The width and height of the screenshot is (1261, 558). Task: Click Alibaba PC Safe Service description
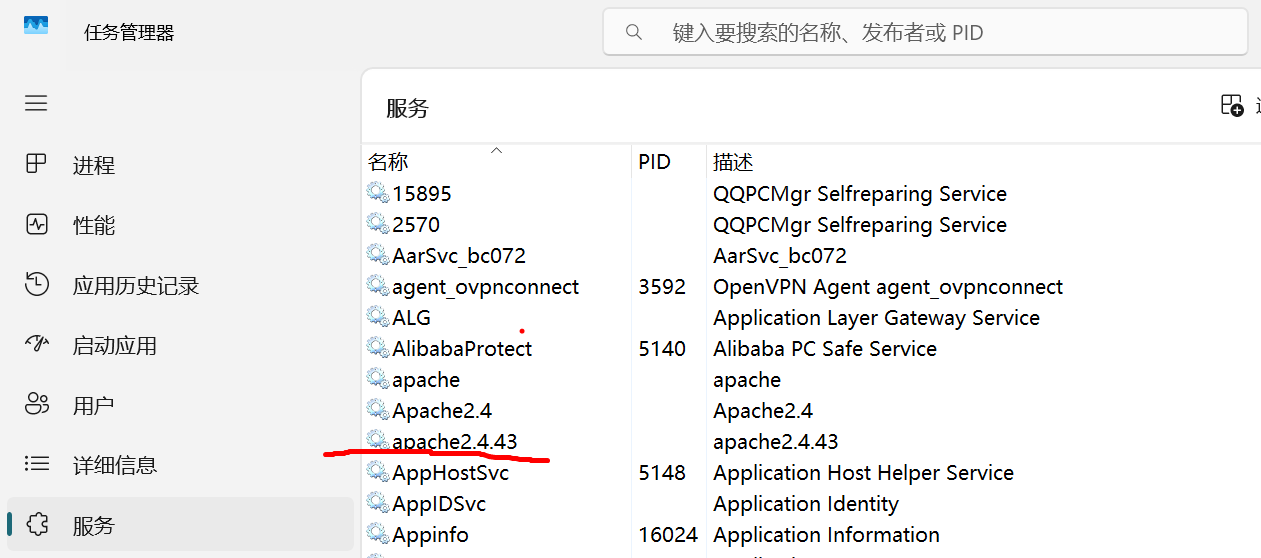(x=825, y=349)
